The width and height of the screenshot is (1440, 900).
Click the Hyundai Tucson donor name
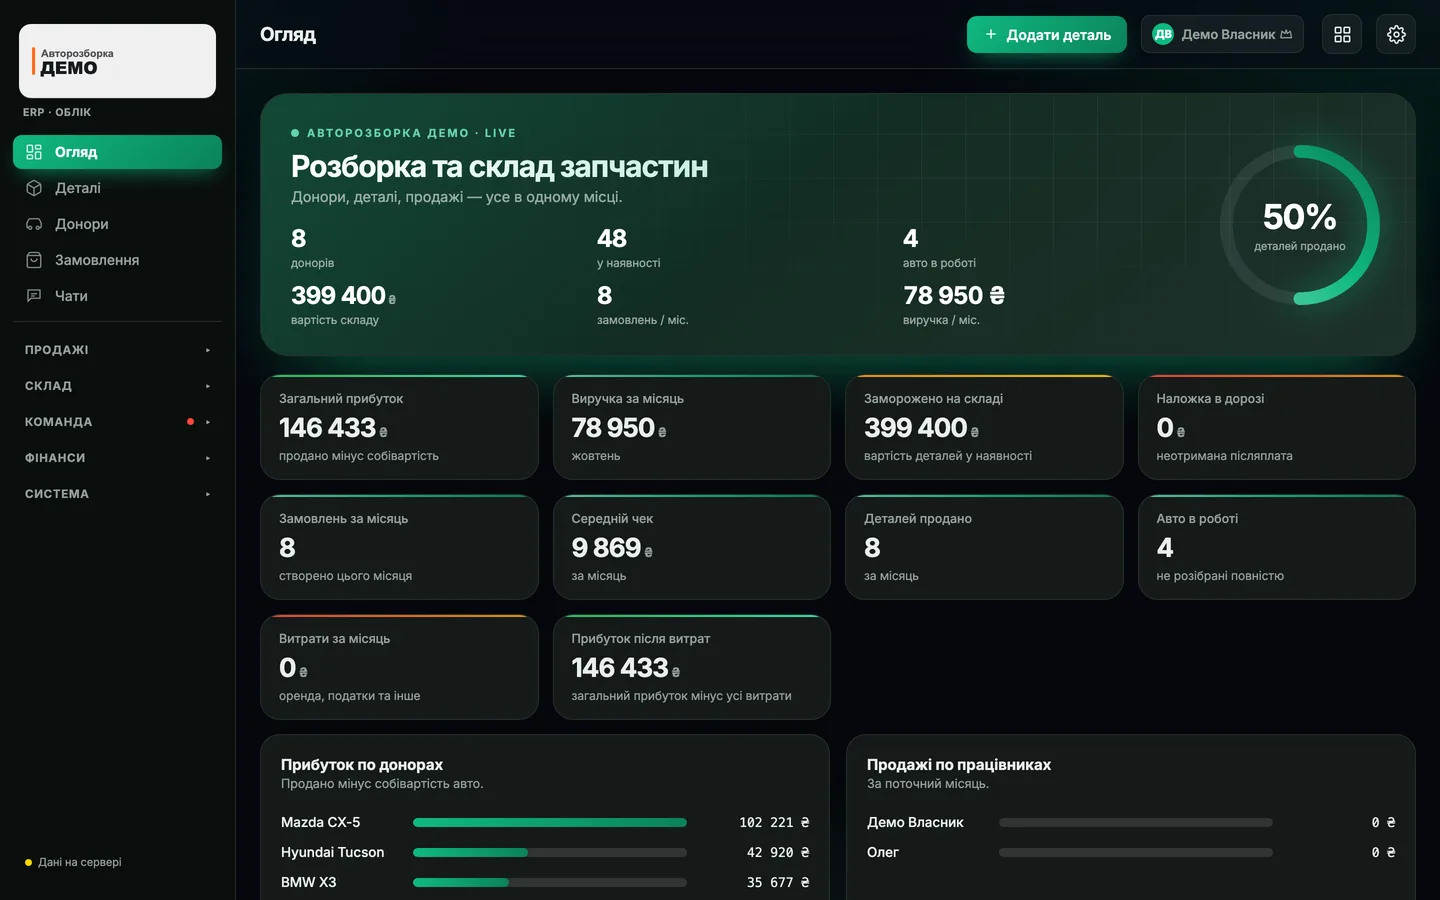pyautogui.click(x=332, y=852)
